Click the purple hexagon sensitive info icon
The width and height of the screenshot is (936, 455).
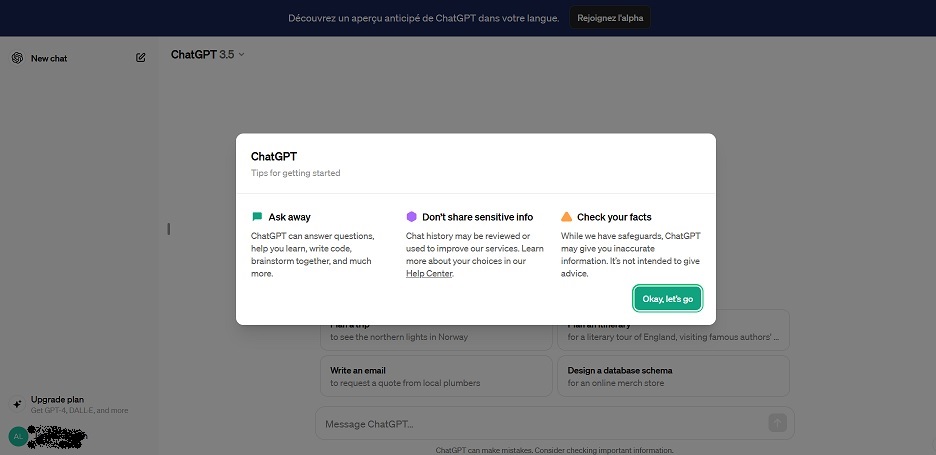[x=411, y=217]
